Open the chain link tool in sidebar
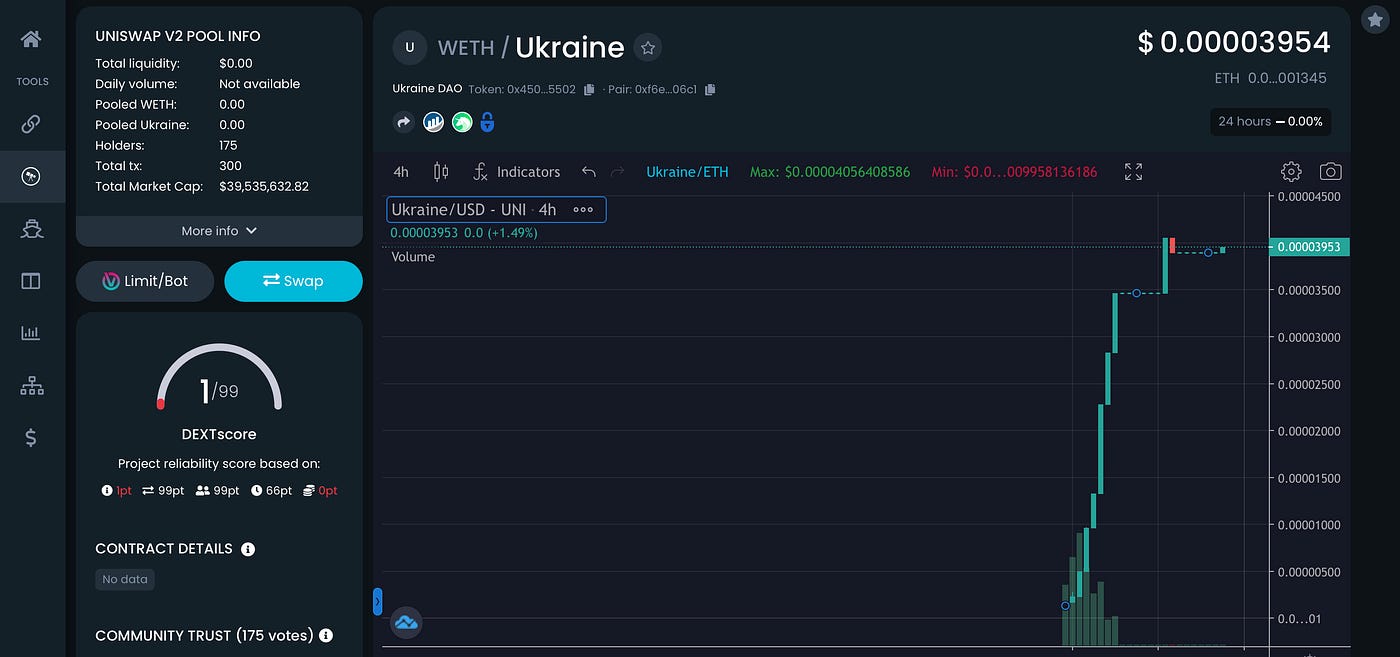 click(x=31, y=124)
